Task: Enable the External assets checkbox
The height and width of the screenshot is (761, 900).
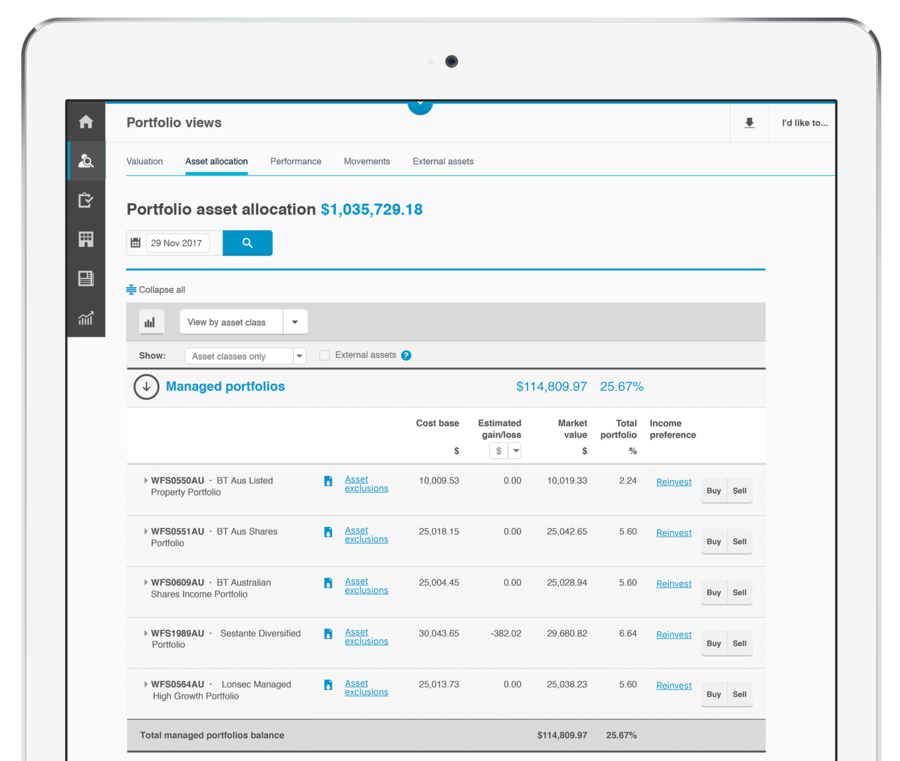Action: [324, 355]
